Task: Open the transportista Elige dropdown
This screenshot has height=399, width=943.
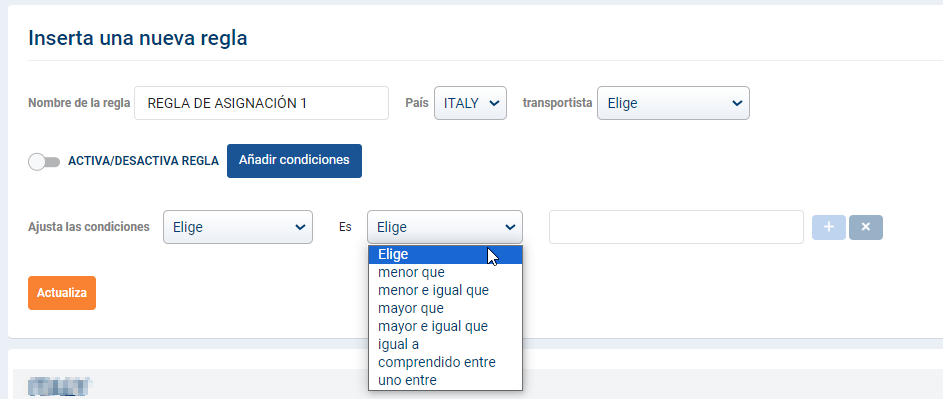Action: click(673, 103)
